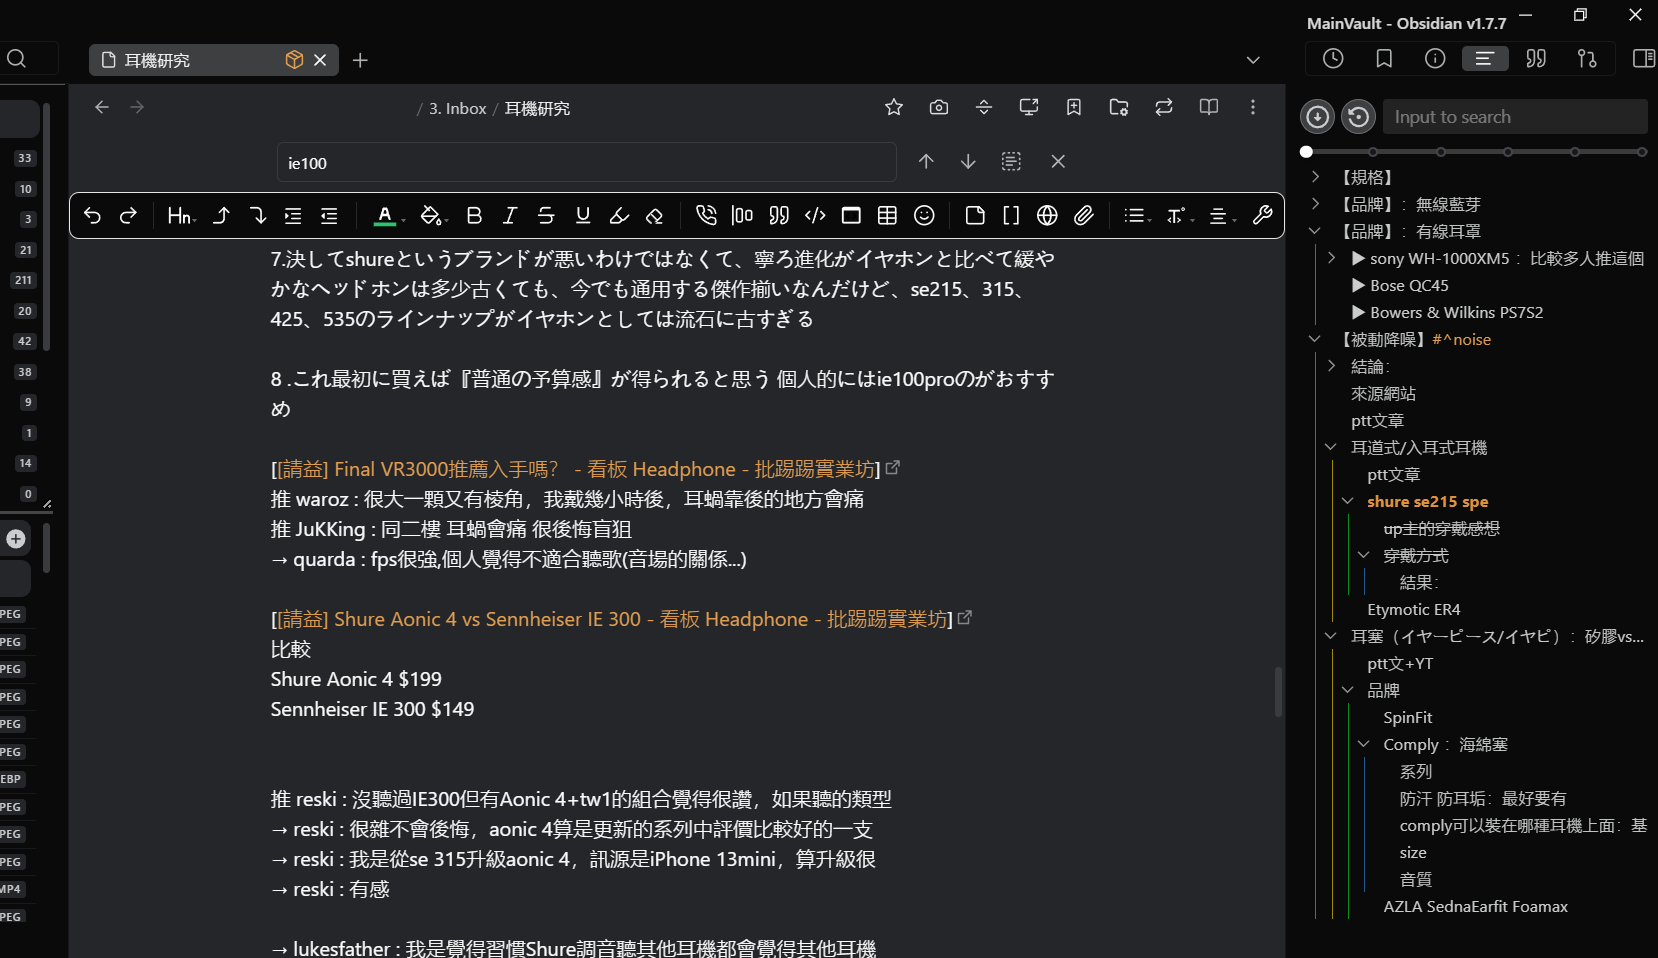Insert a web link globe icon

pyautogui.click(x=1047, y=215)
